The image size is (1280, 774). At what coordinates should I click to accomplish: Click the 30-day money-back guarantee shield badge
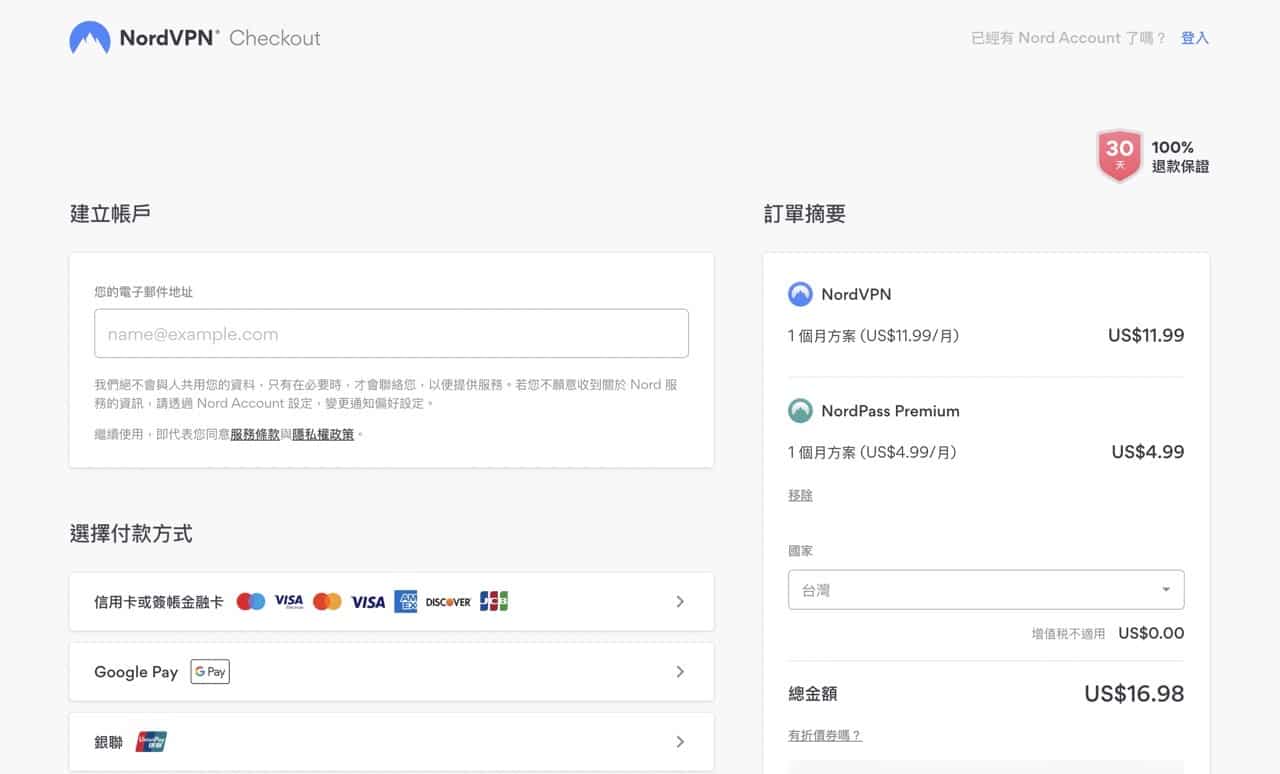point(1119,155)
